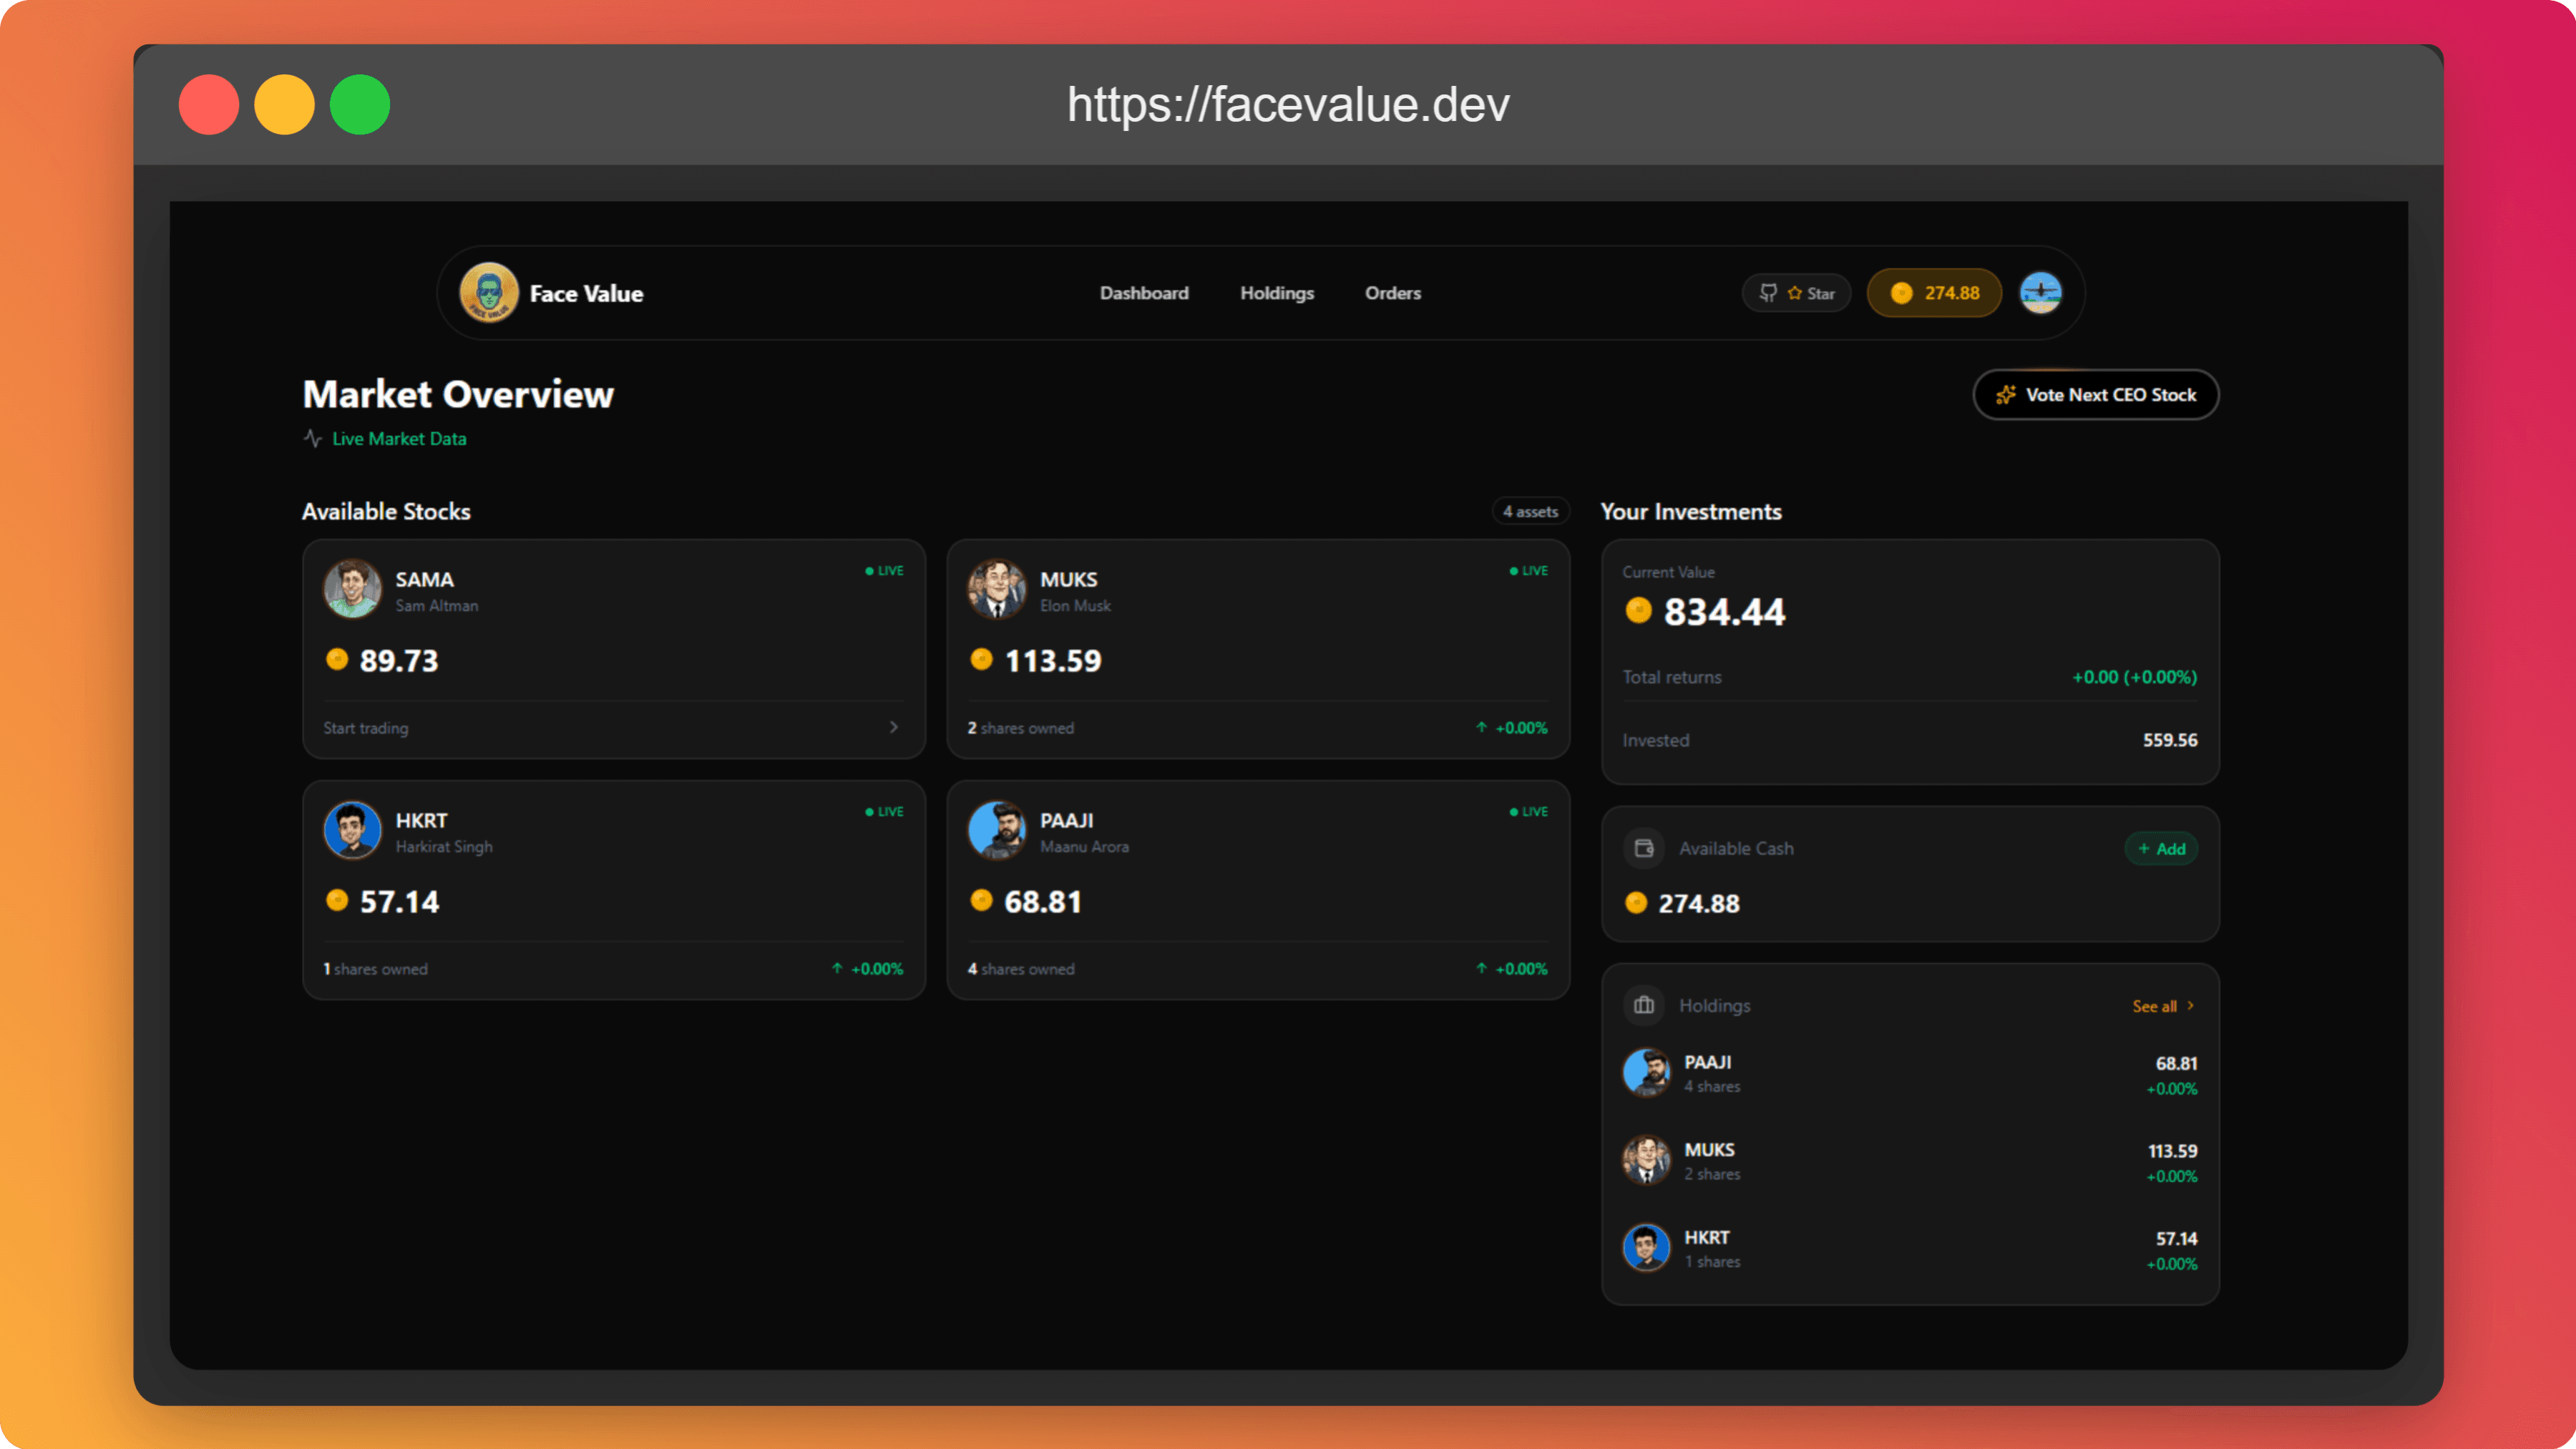Add funds using the Add button
The height and width of the screenshot is (1449, 2576).
pos(2161,847)
